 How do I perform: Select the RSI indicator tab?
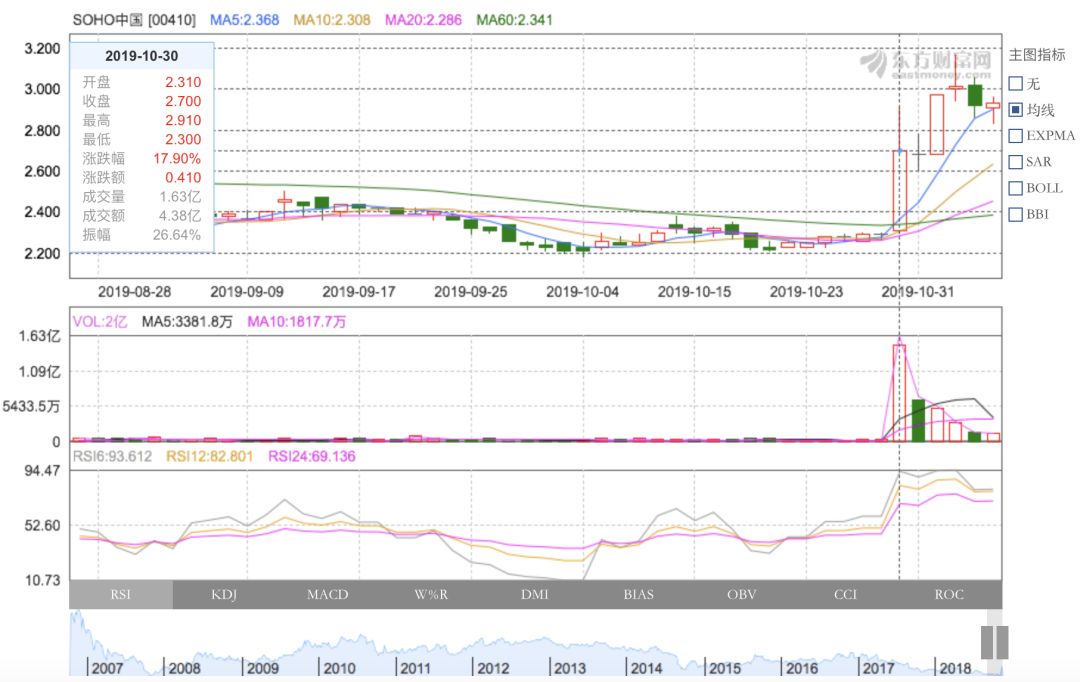(x=121, y=595)
